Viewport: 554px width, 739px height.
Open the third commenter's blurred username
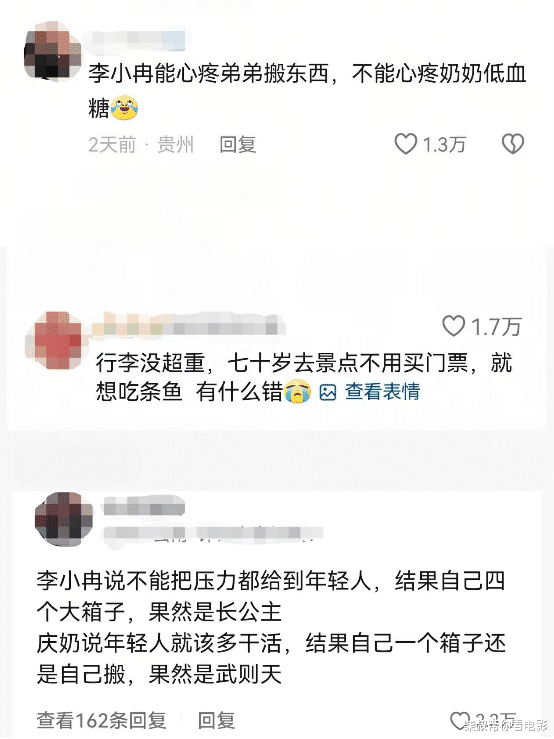click(x=144, y=507)
